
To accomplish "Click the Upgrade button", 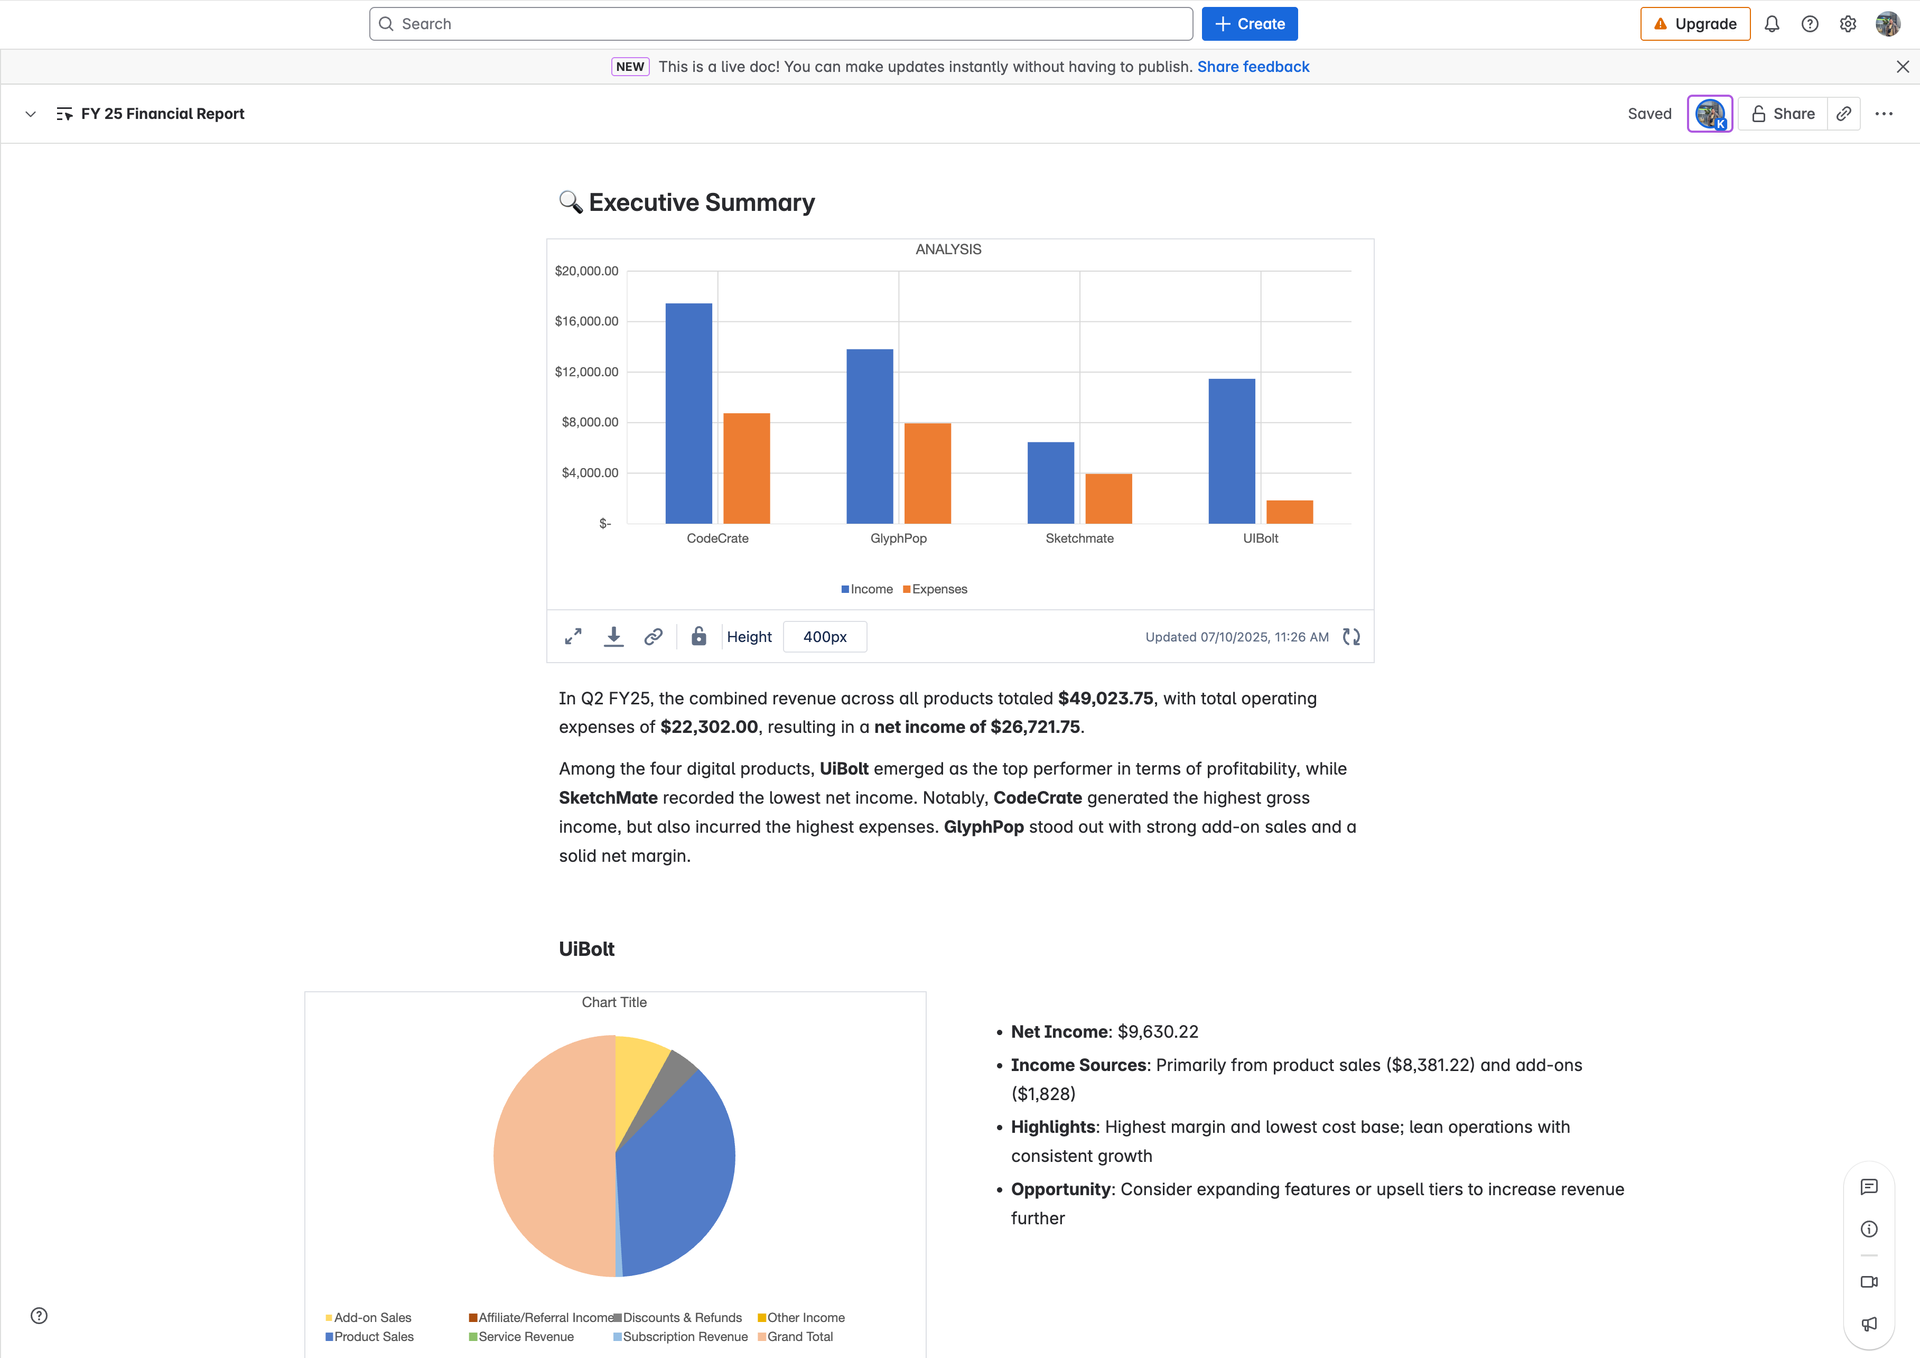I will pos(1695,24).
